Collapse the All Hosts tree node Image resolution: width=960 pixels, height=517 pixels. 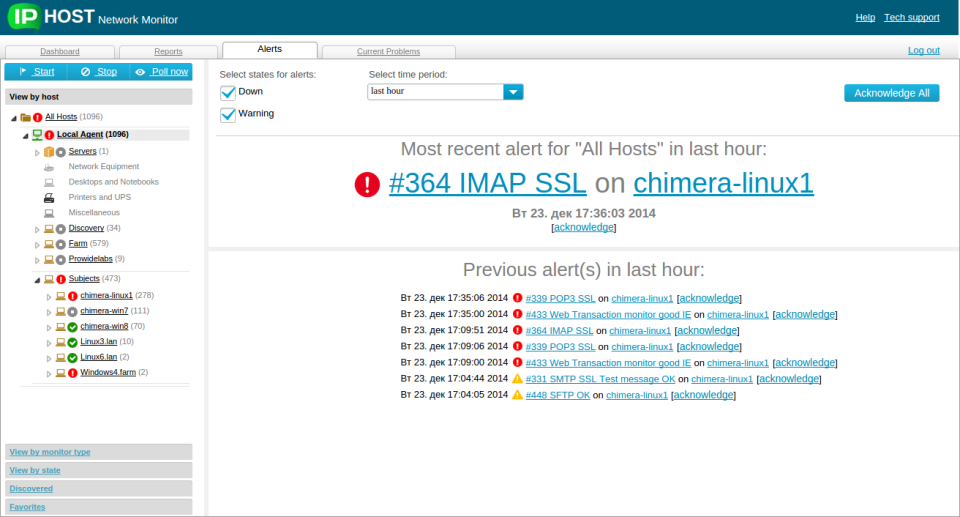(13, 118)
